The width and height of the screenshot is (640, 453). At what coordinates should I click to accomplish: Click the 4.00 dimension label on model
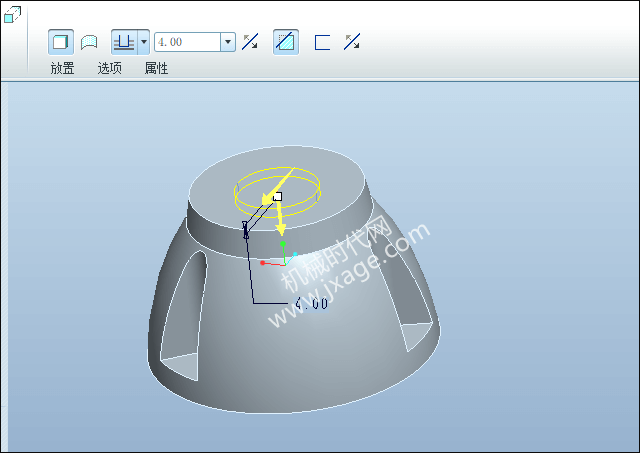(x=311, y=303)
